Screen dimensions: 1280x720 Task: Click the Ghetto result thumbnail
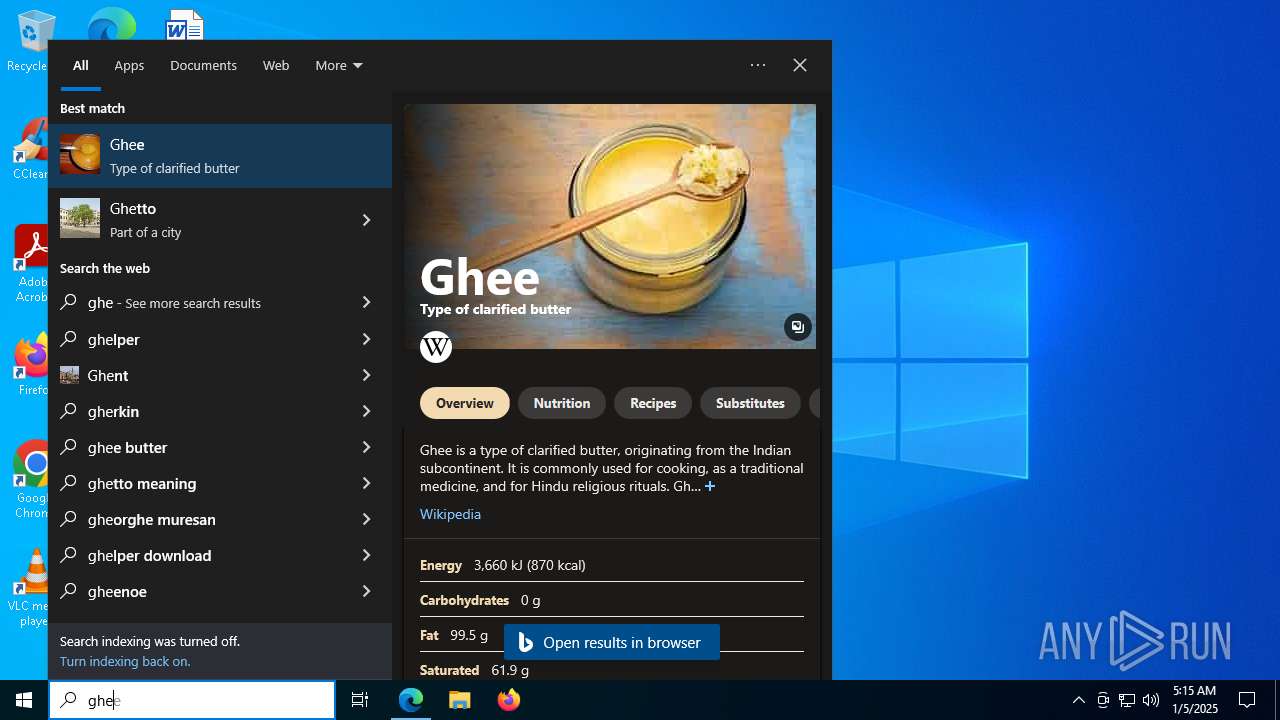tap(80, 219)
